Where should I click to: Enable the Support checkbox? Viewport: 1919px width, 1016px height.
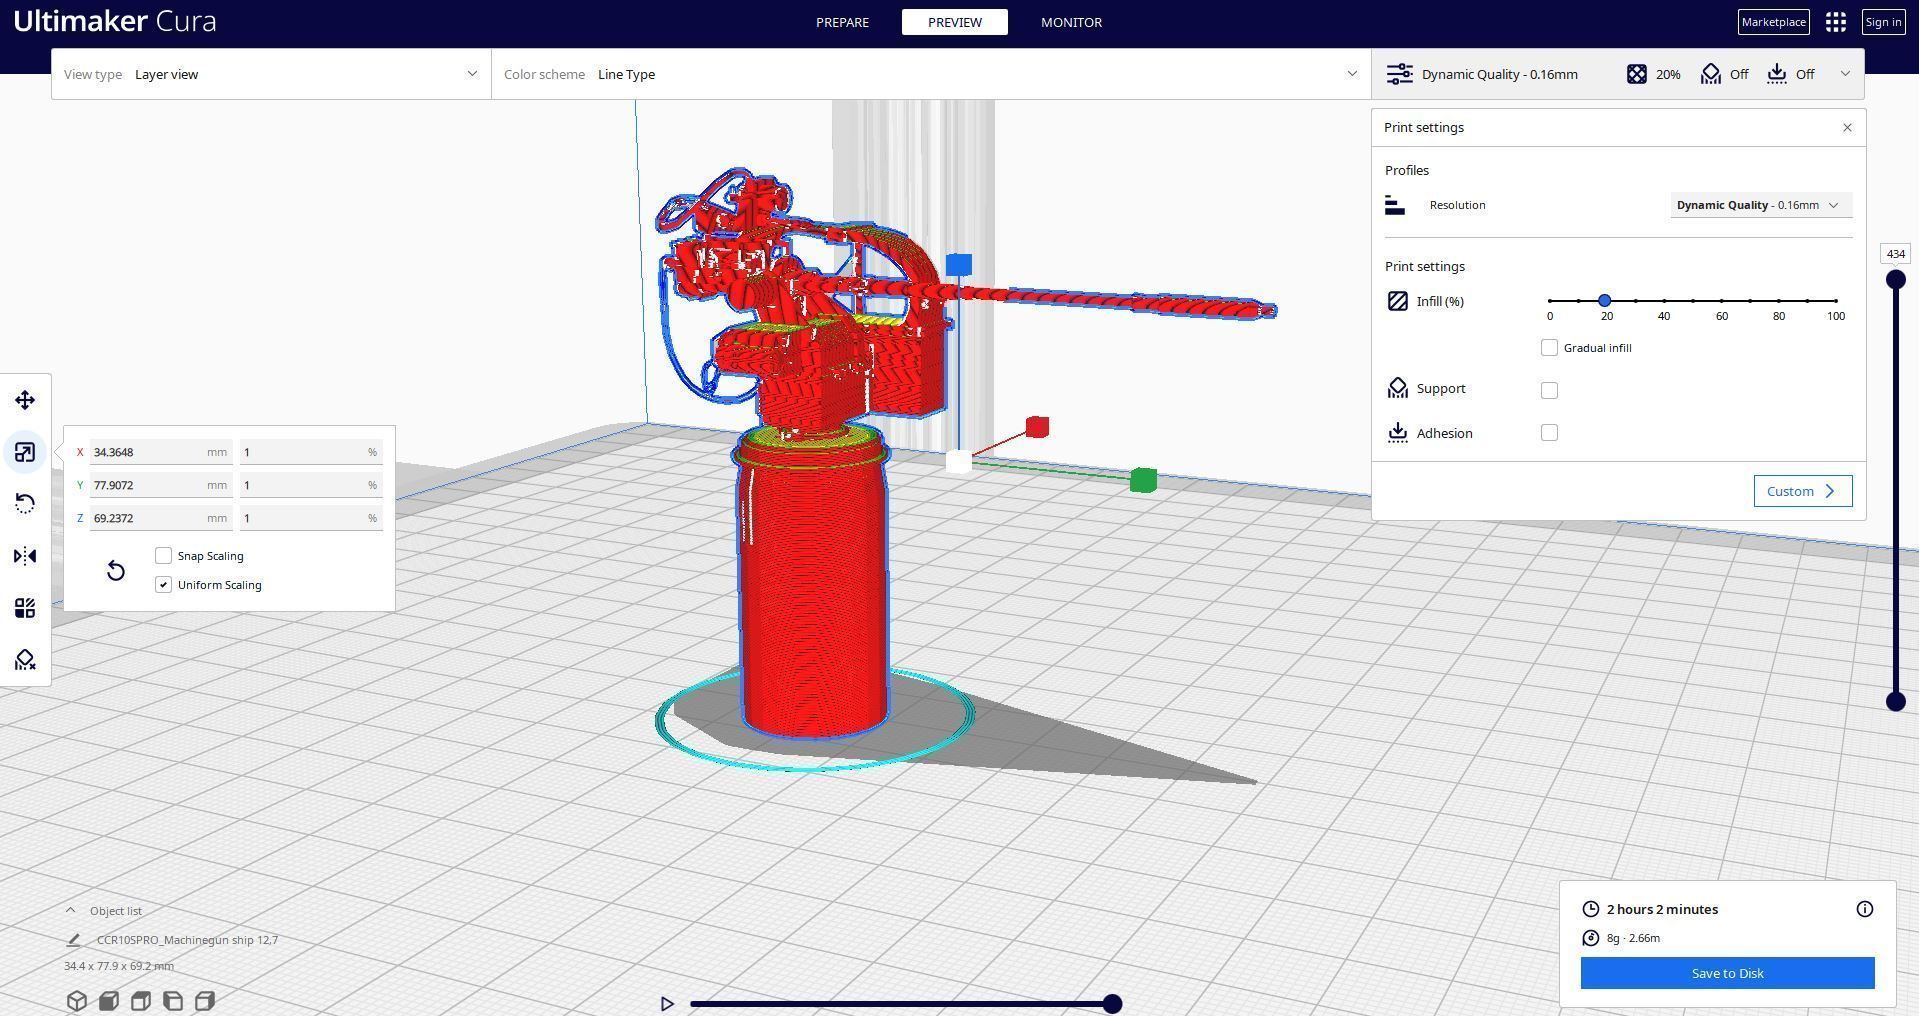coord(1549,390)
